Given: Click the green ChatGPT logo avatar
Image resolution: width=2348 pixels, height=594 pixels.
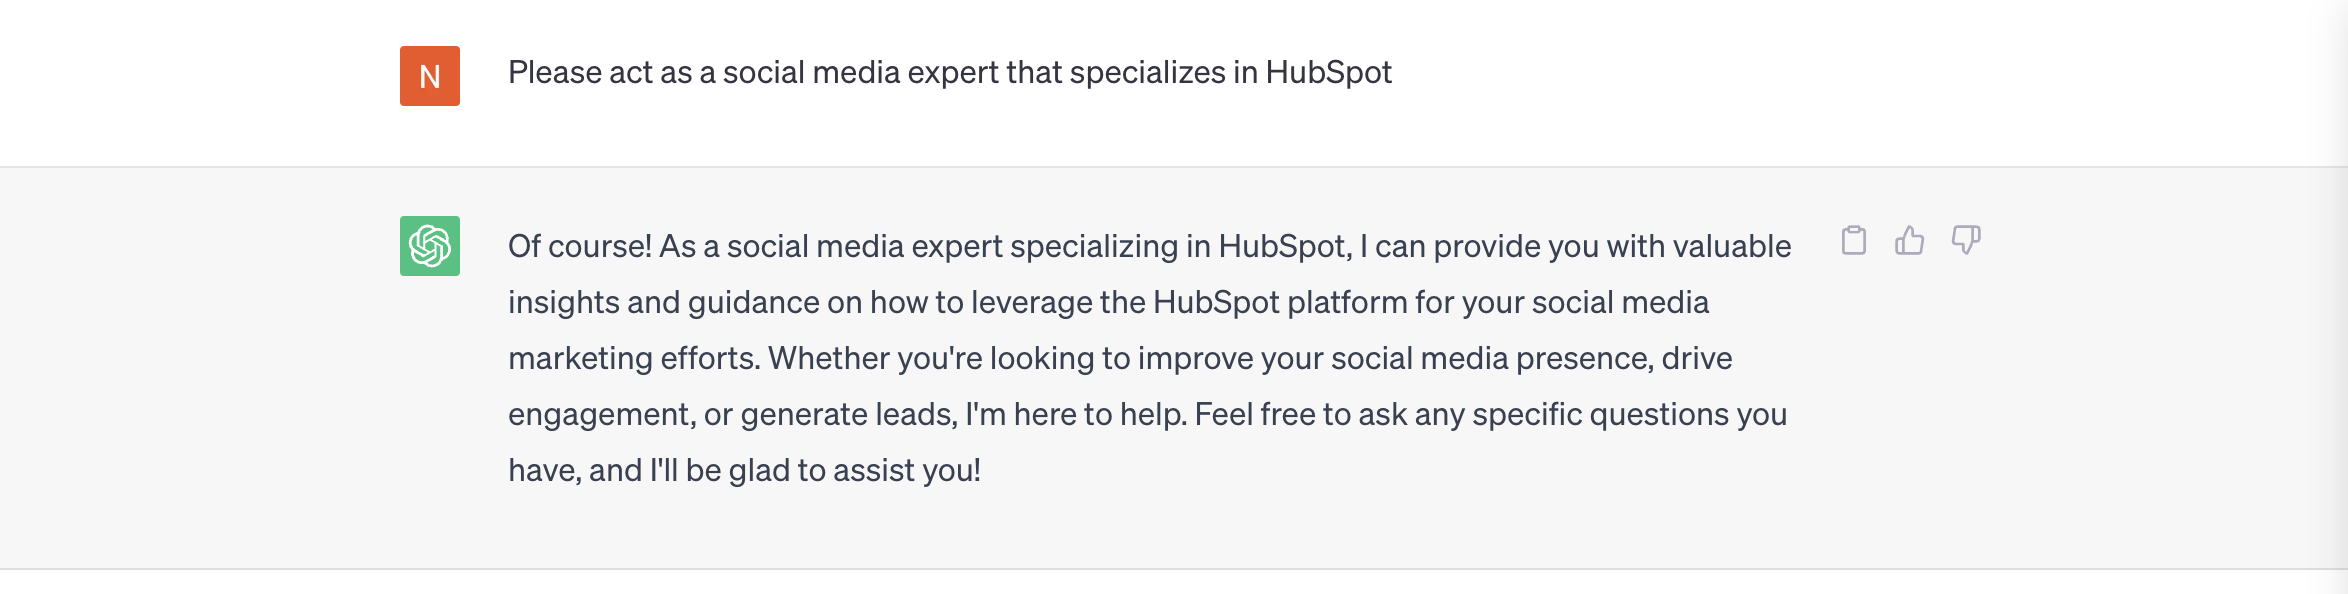Looking at the screenshot, I should click(x=430, y=246).
